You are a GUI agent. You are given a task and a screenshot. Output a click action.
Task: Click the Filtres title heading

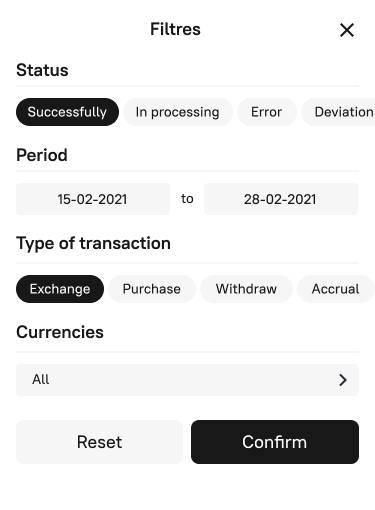click(175, 29)
